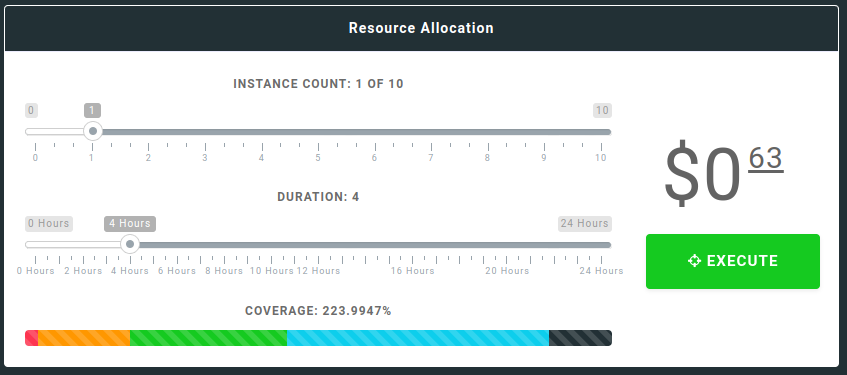
Task: Click the "0 Hours" min label badge
Action: coord(49,223)
